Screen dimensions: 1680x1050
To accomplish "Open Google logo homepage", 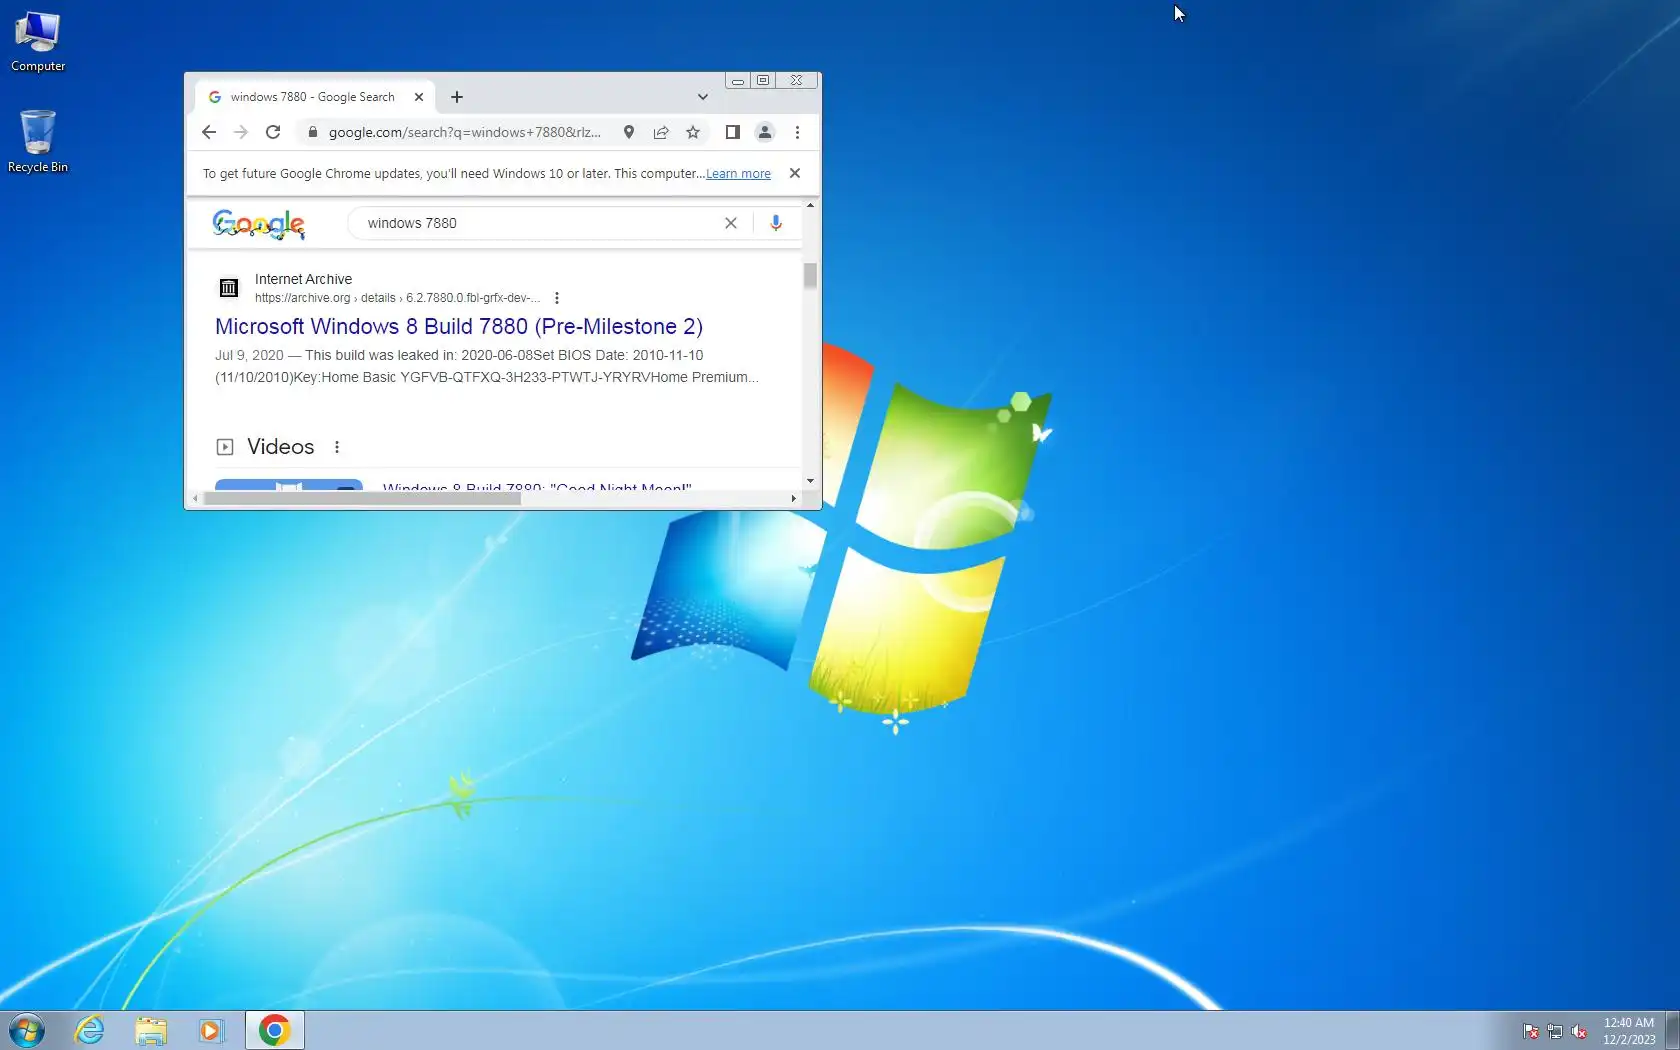I will tap(259, 224).
